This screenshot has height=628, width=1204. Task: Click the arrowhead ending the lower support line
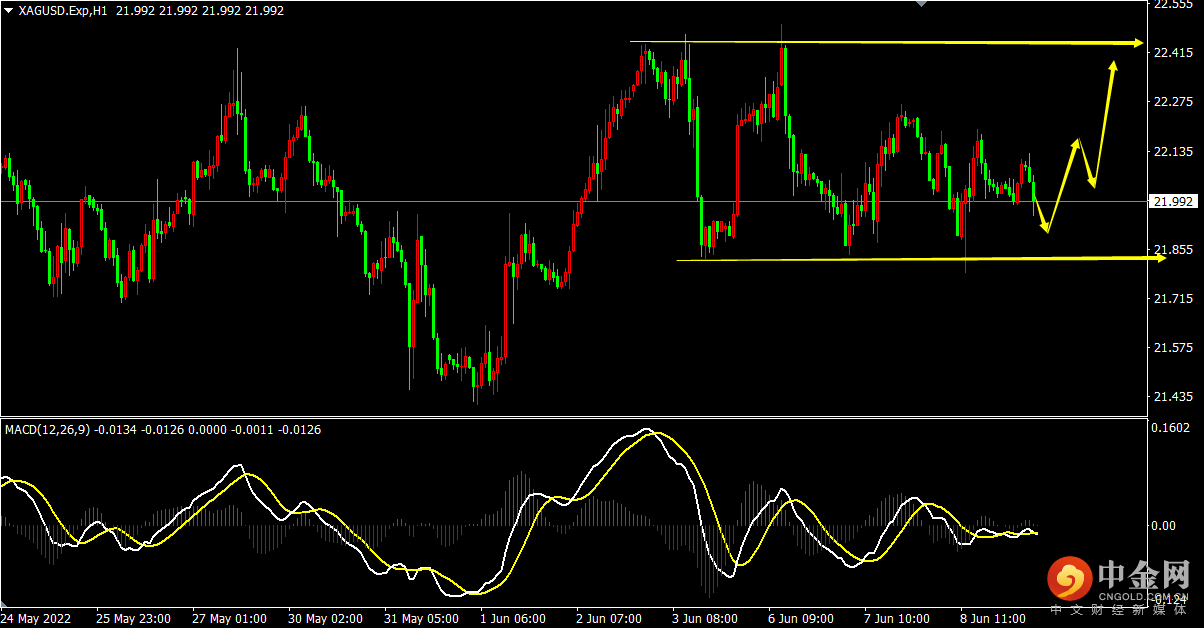click(1160, 258)
